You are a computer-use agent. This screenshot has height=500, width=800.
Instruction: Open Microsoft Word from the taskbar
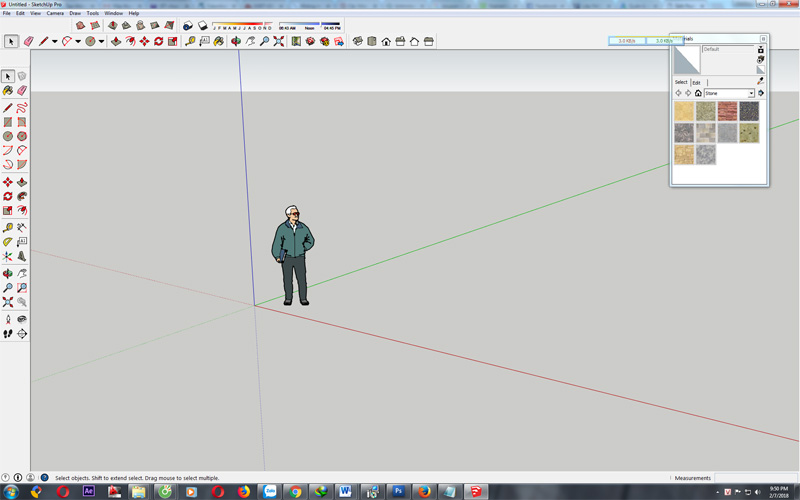tap(345, 491)
